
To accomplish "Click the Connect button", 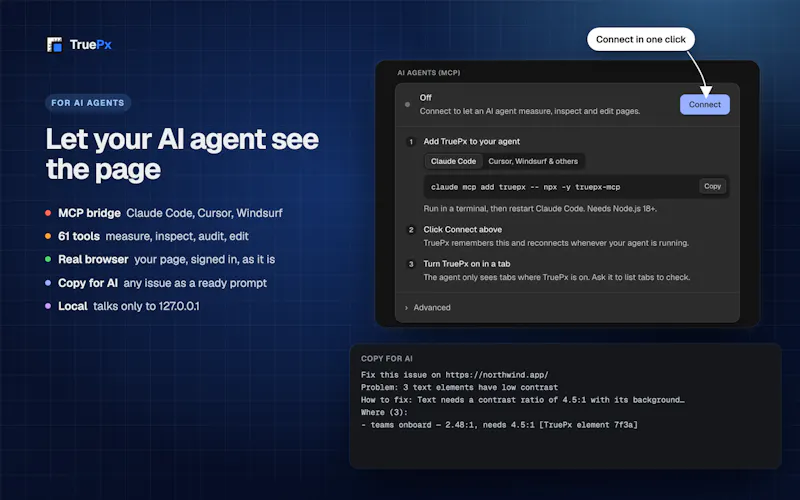I will (x=705, y=105).
